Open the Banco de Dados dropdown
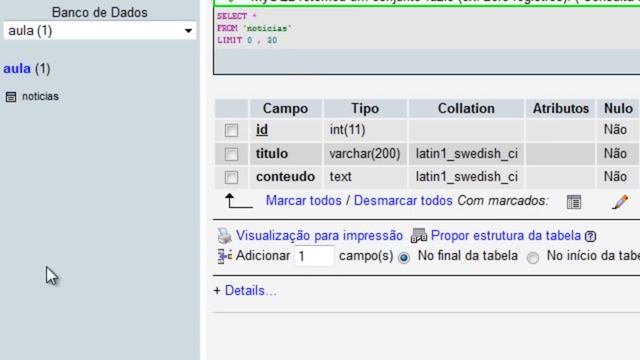Image resolution: width=640 pixels, height=360 pixels. coord(100,31)
